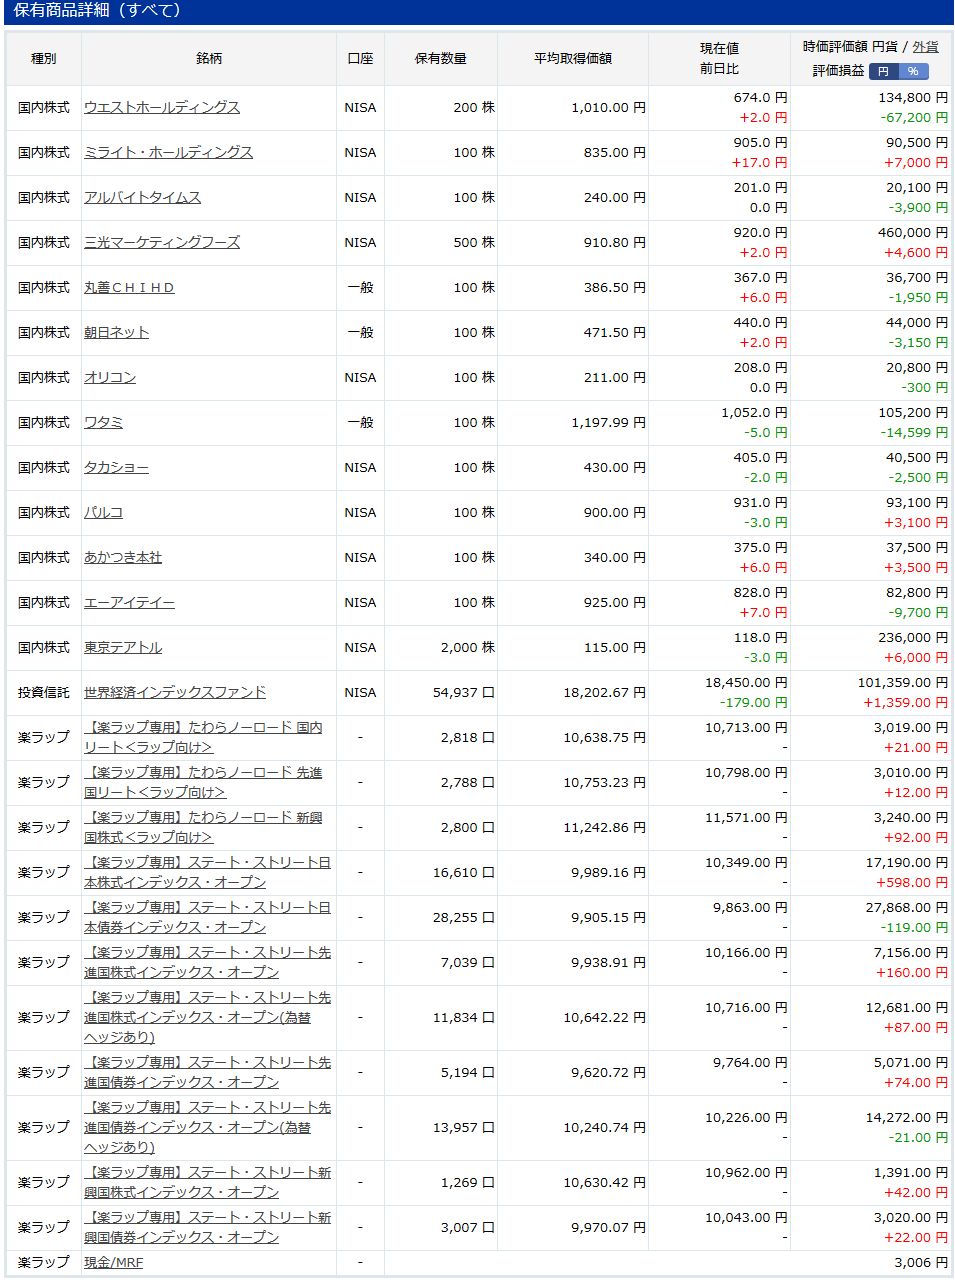The height and width of the screenshot is (1284, 955).
Task: Open ステート・ストリート日本債券インデックス link
Action: (207, 917)
